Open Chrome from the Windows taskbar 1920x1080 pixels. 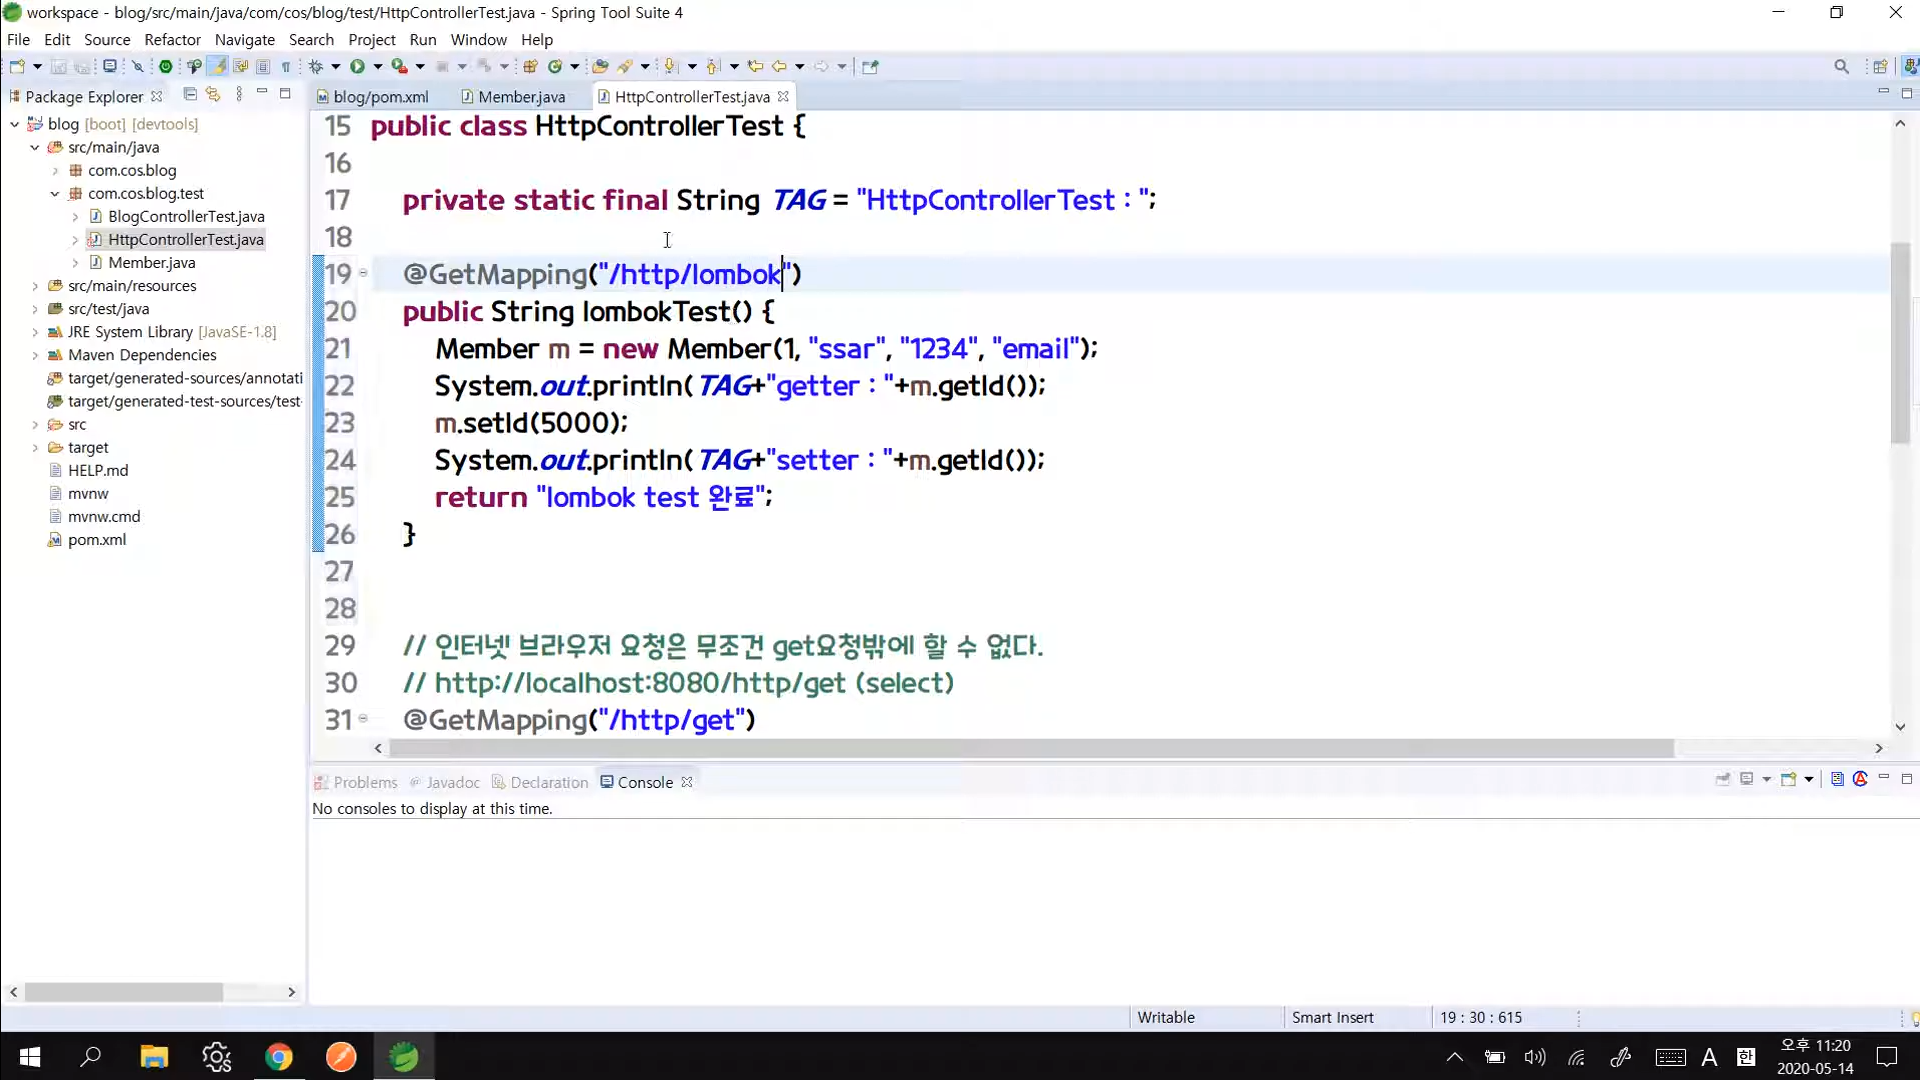tap(279, 1057)
